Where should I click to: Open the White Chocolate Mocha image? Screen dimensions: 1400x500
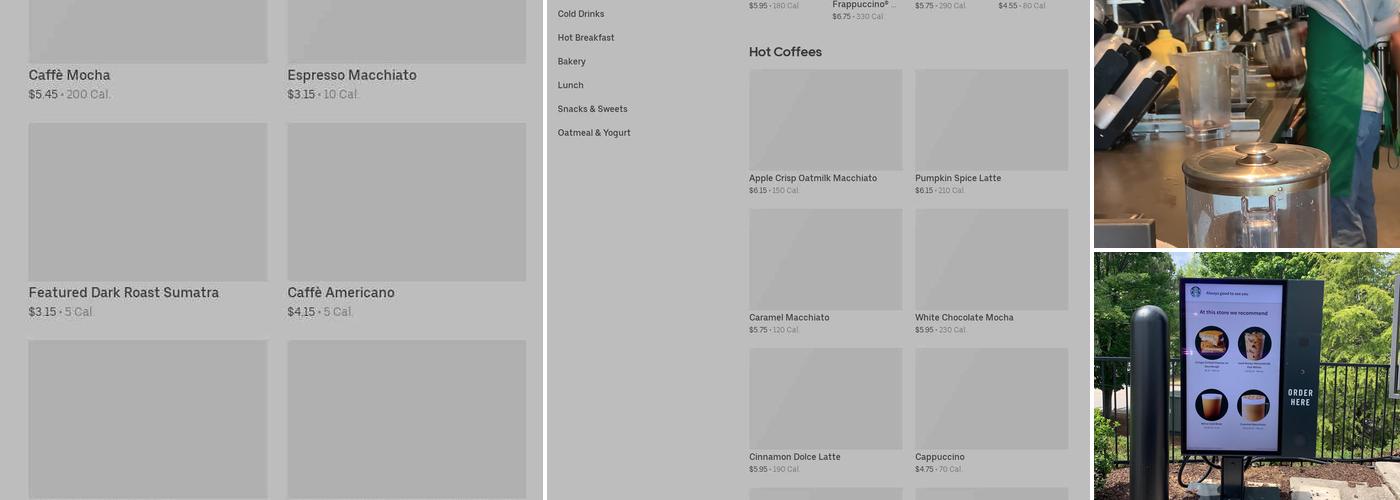pos(991,259)
